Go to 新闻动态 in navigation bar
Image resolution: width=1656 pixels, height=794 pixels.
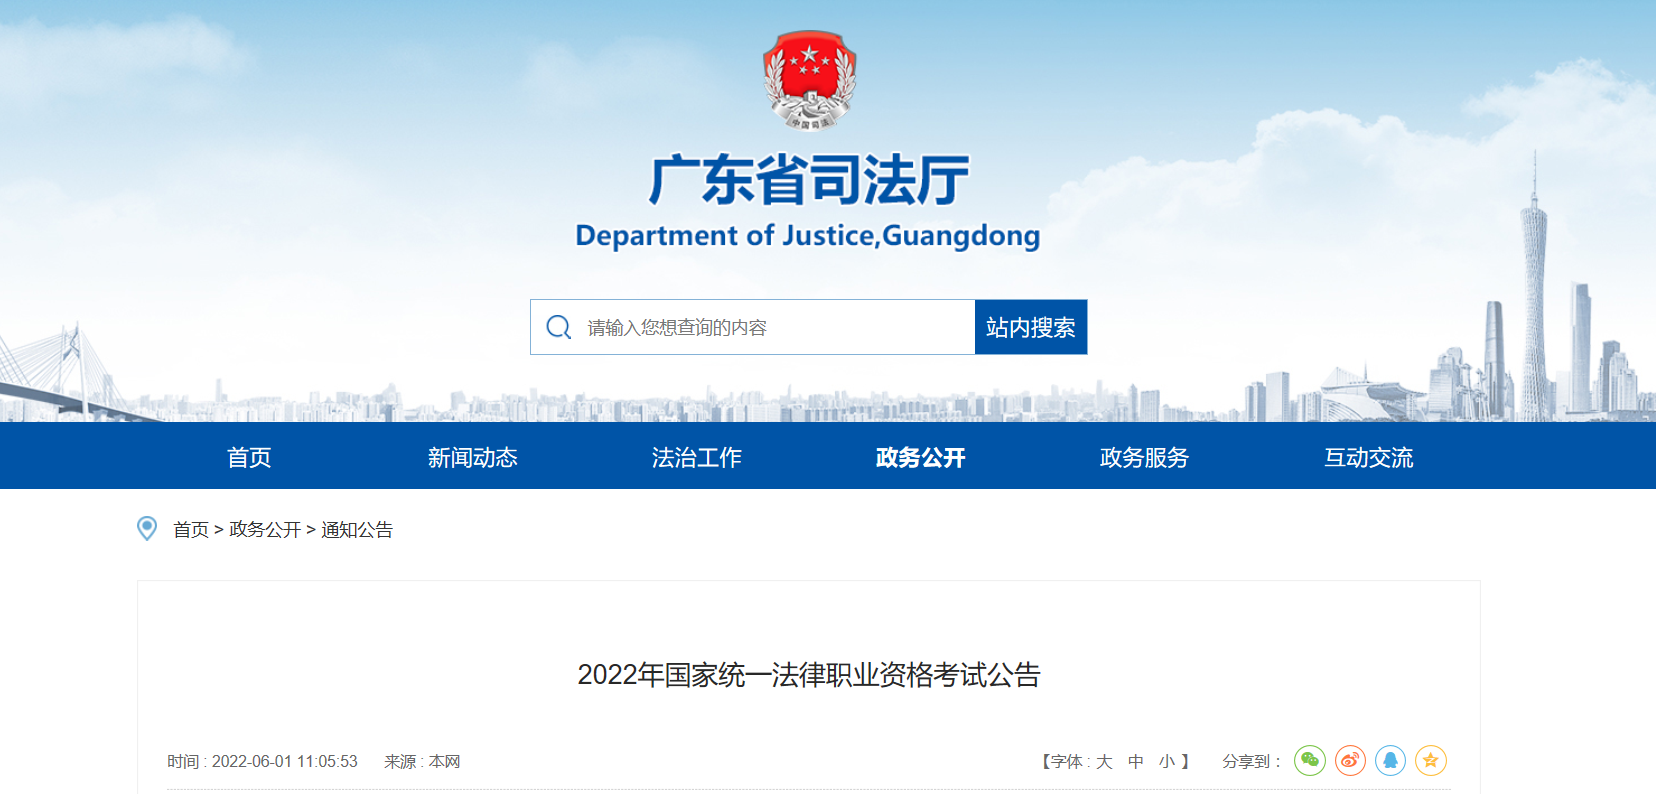click(x=473, y=457)
